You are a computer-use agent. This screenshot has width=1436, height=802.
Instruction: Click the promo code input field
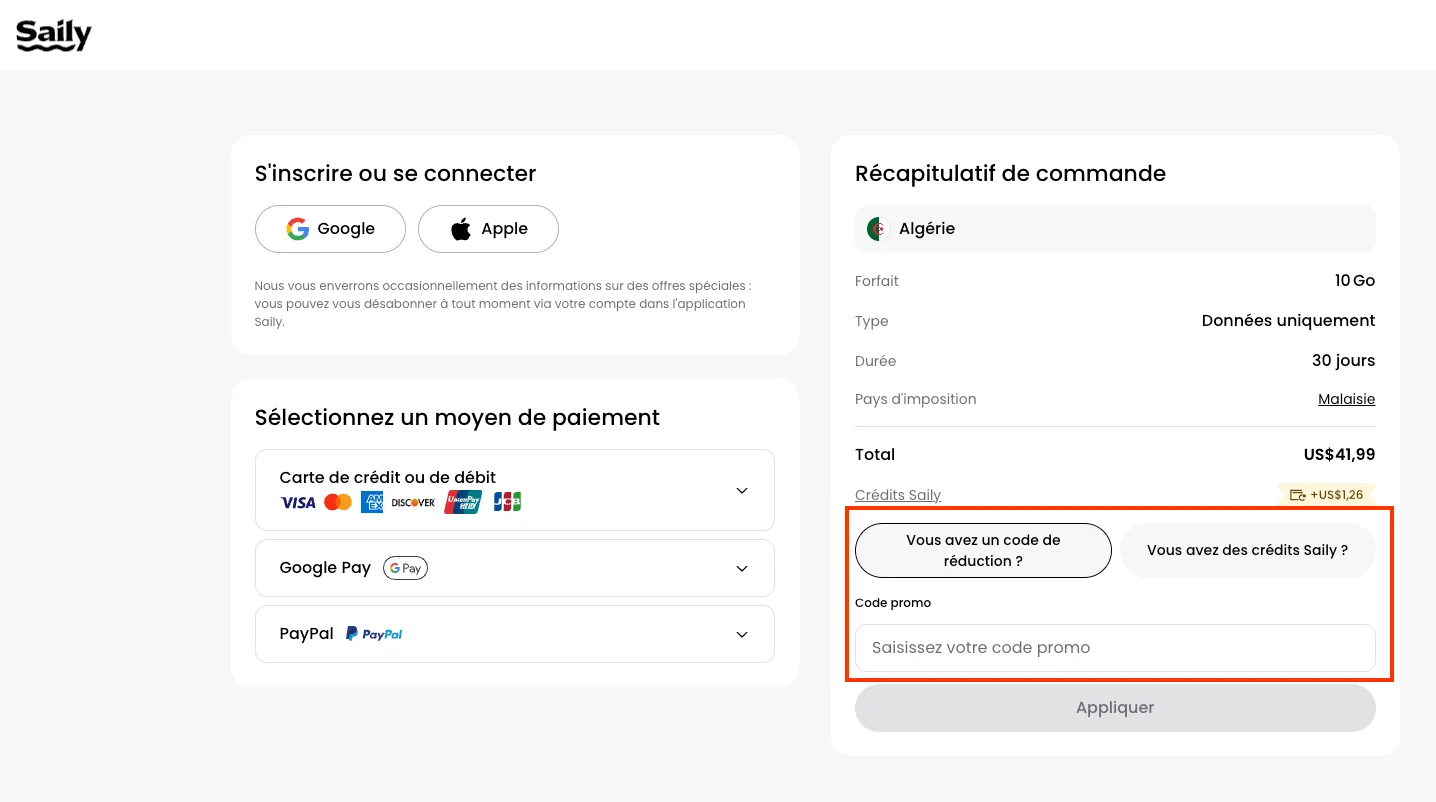point(1115,647)
